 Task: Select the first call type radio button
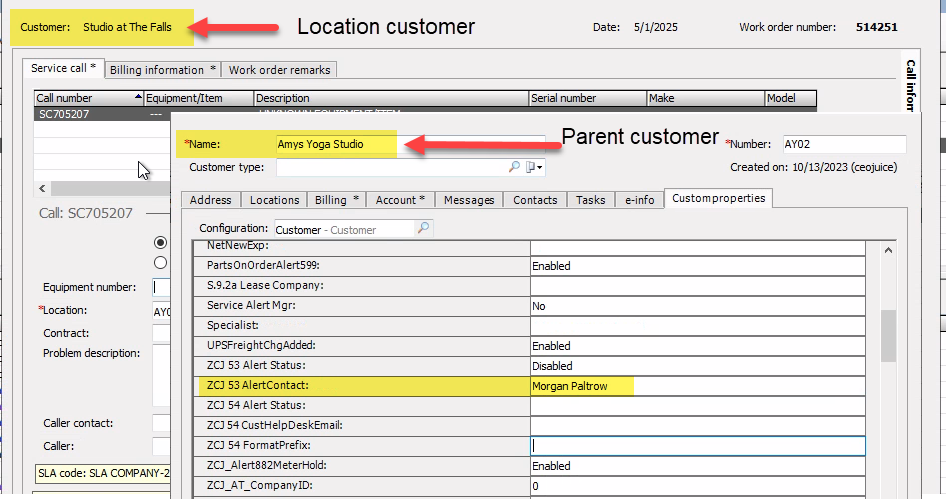160,242
